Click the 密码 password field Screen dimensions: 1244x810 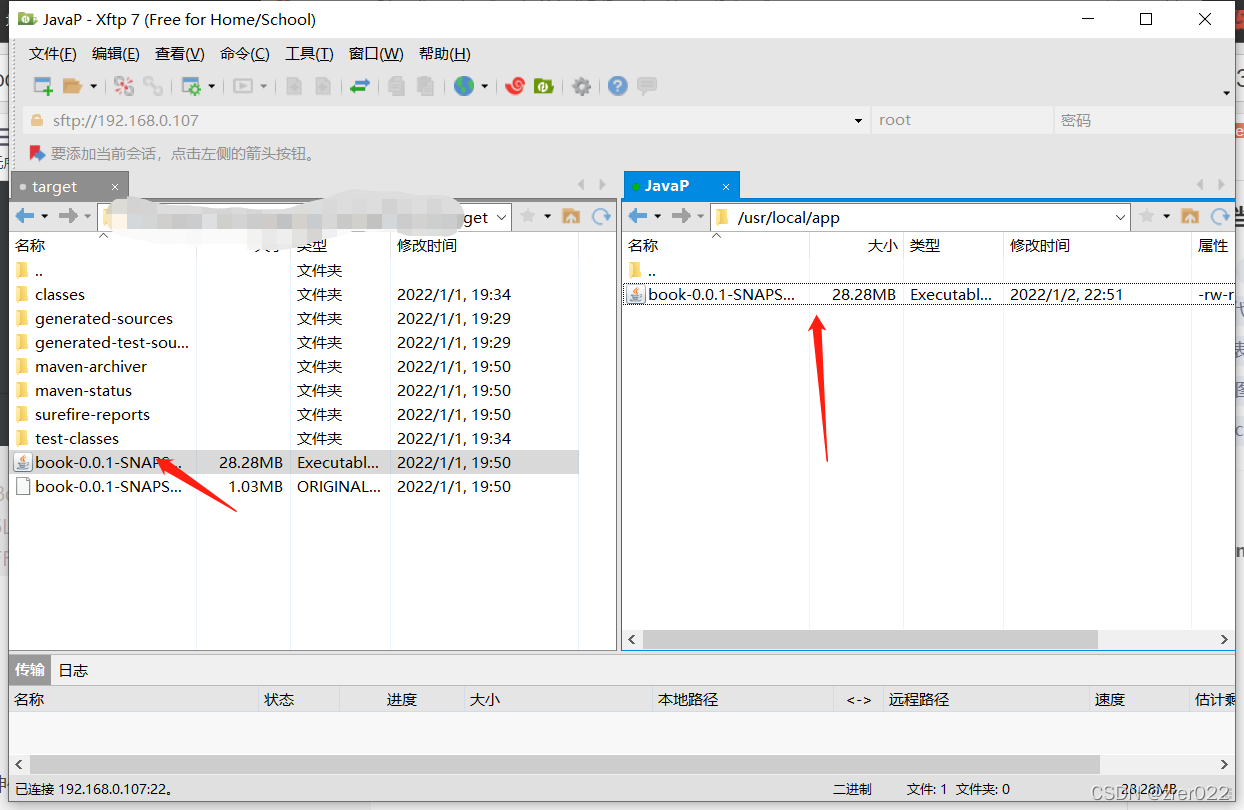click(1145, 120)
